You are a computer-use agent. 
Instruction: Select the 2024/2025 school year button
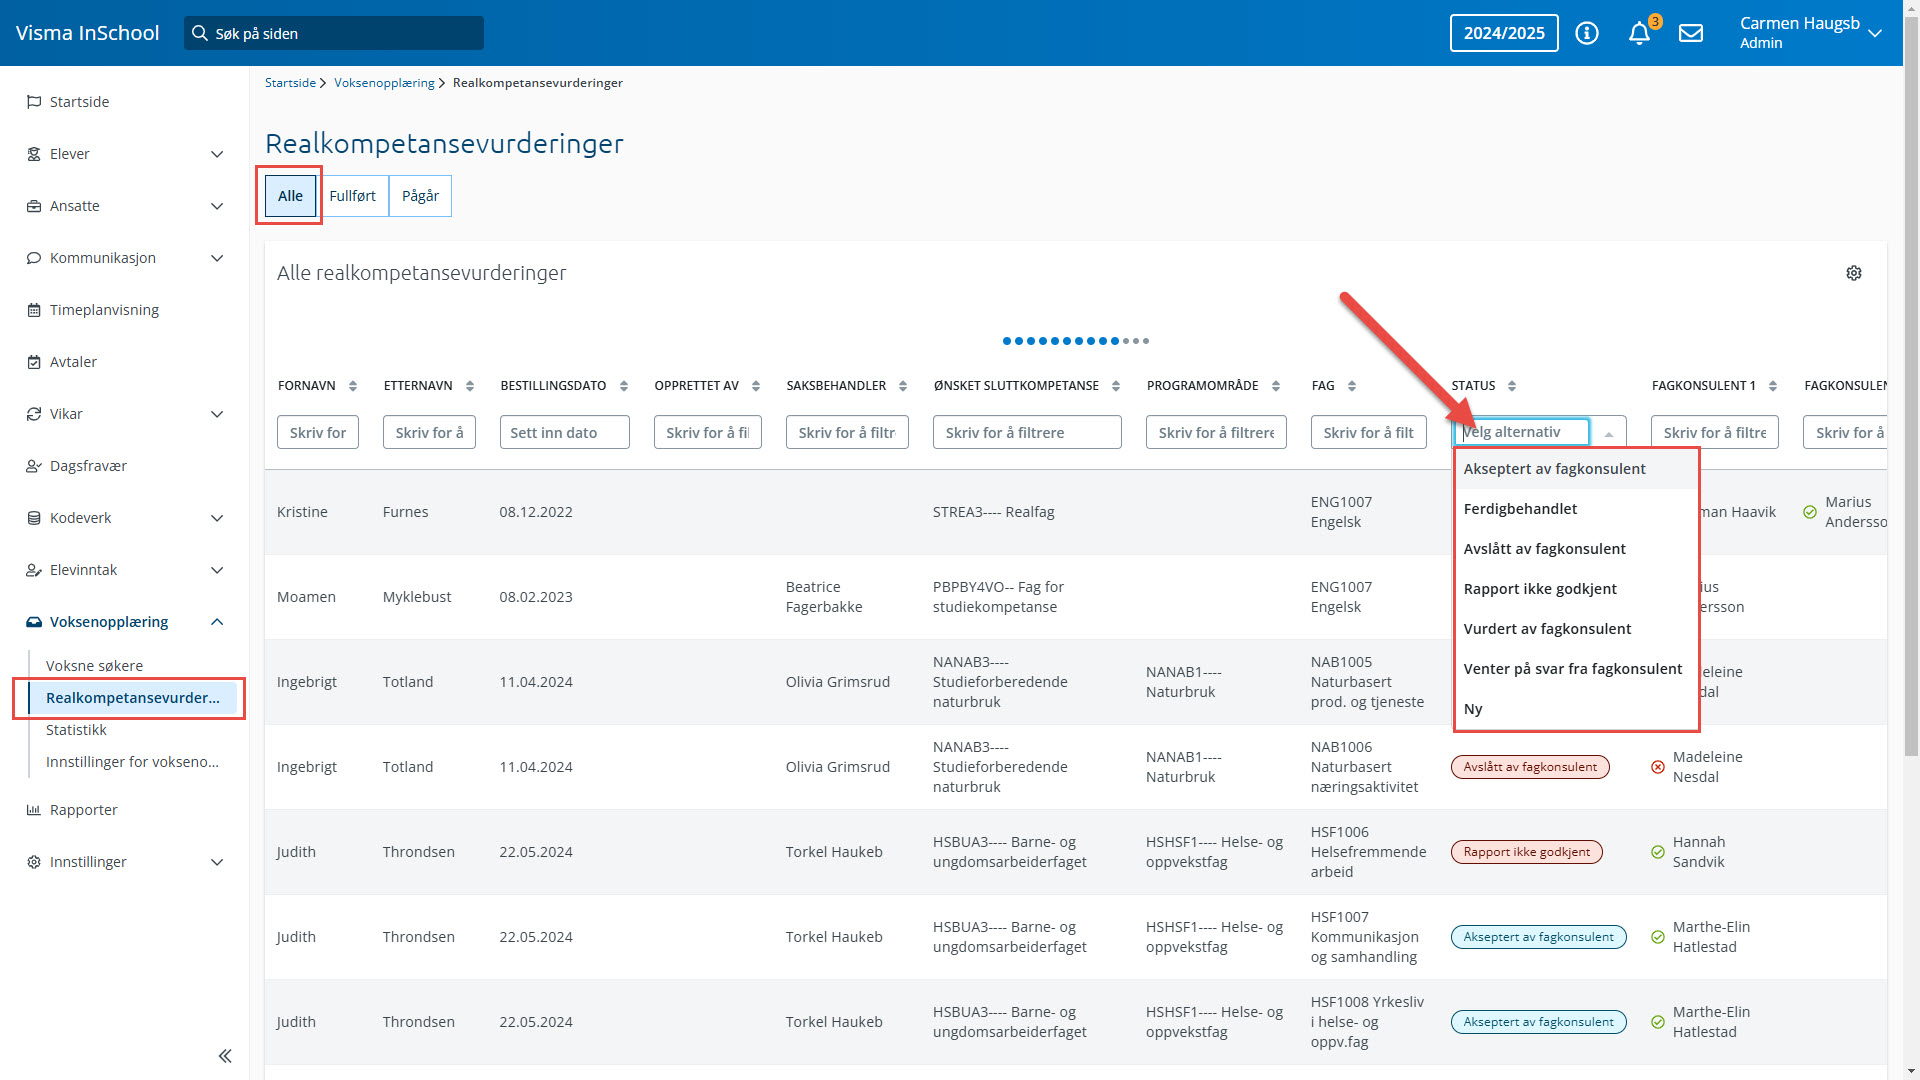click(x=1504, y=33)
